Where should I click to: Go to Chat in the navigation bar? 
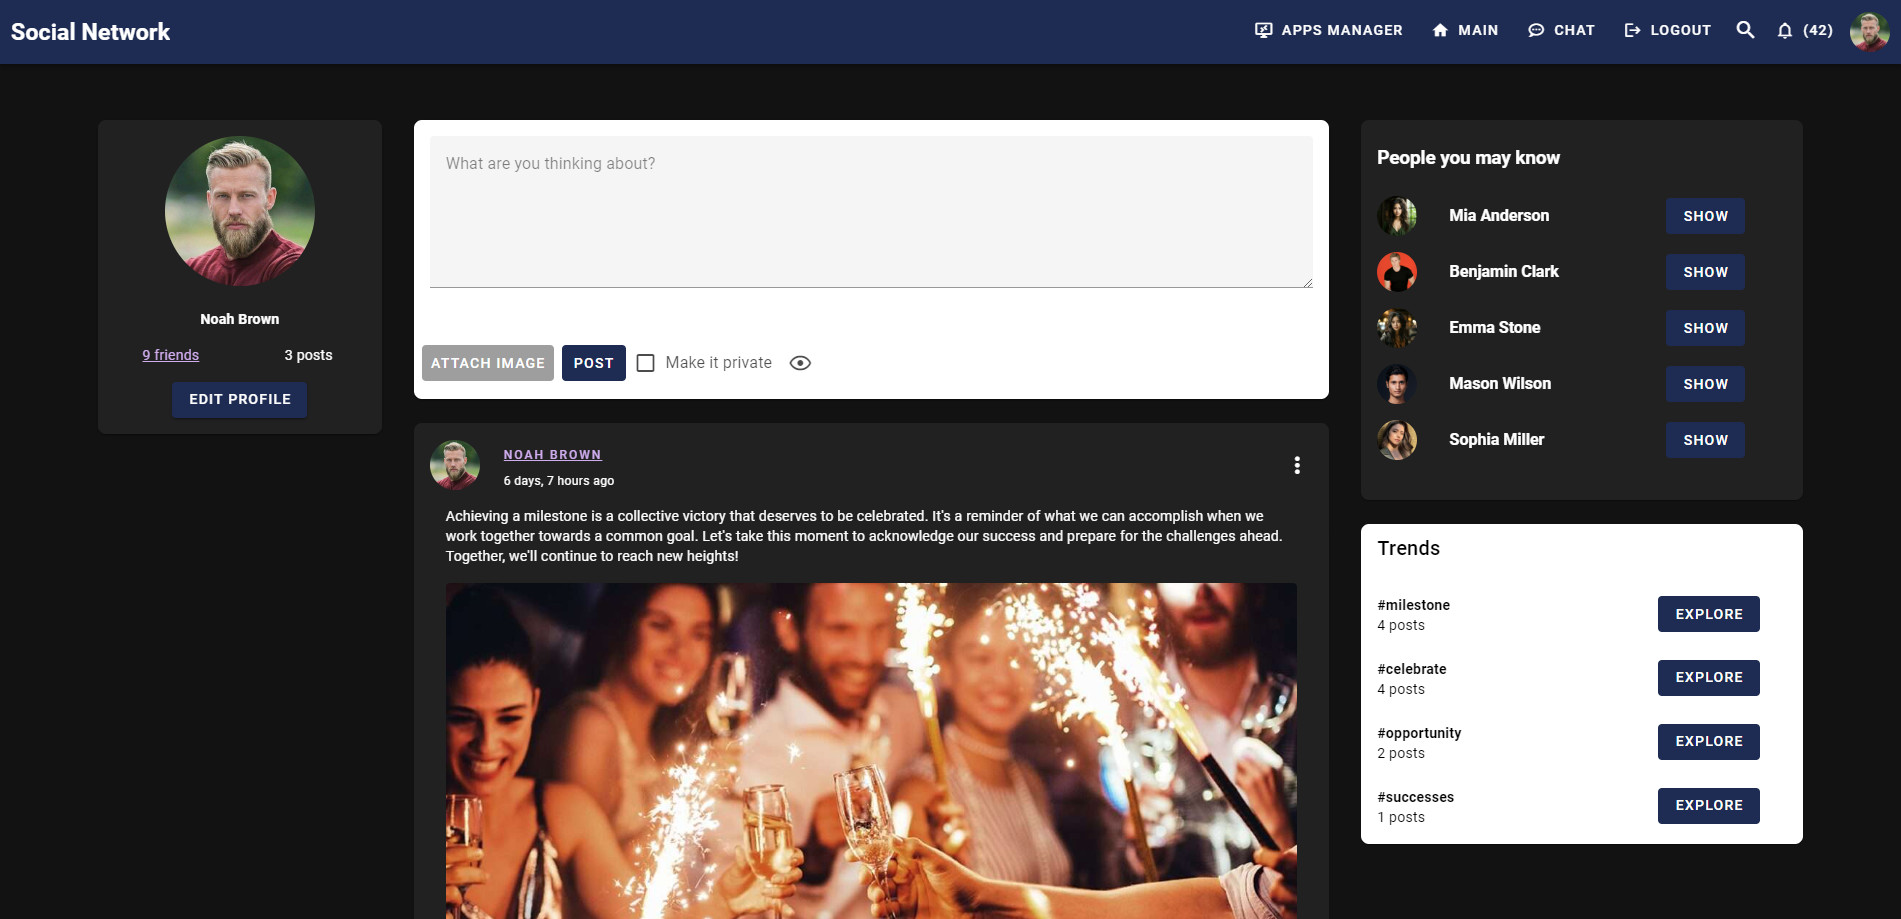pos(1561,31)
